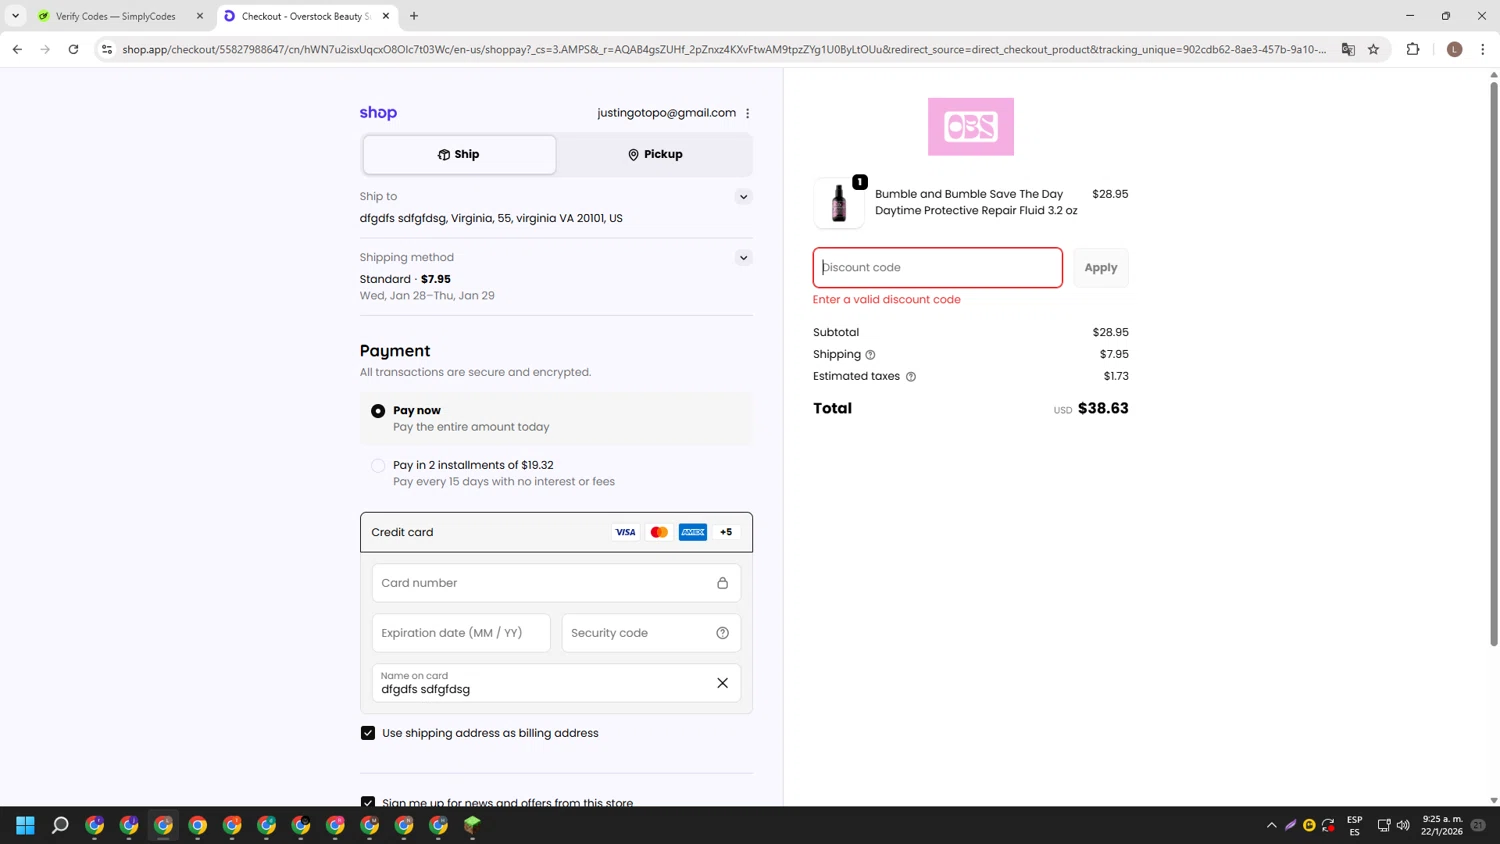The height and width of the screenshot is (844, 1500).
Task: Click the ESP language indicator
Action: [x=1355, y=825]
